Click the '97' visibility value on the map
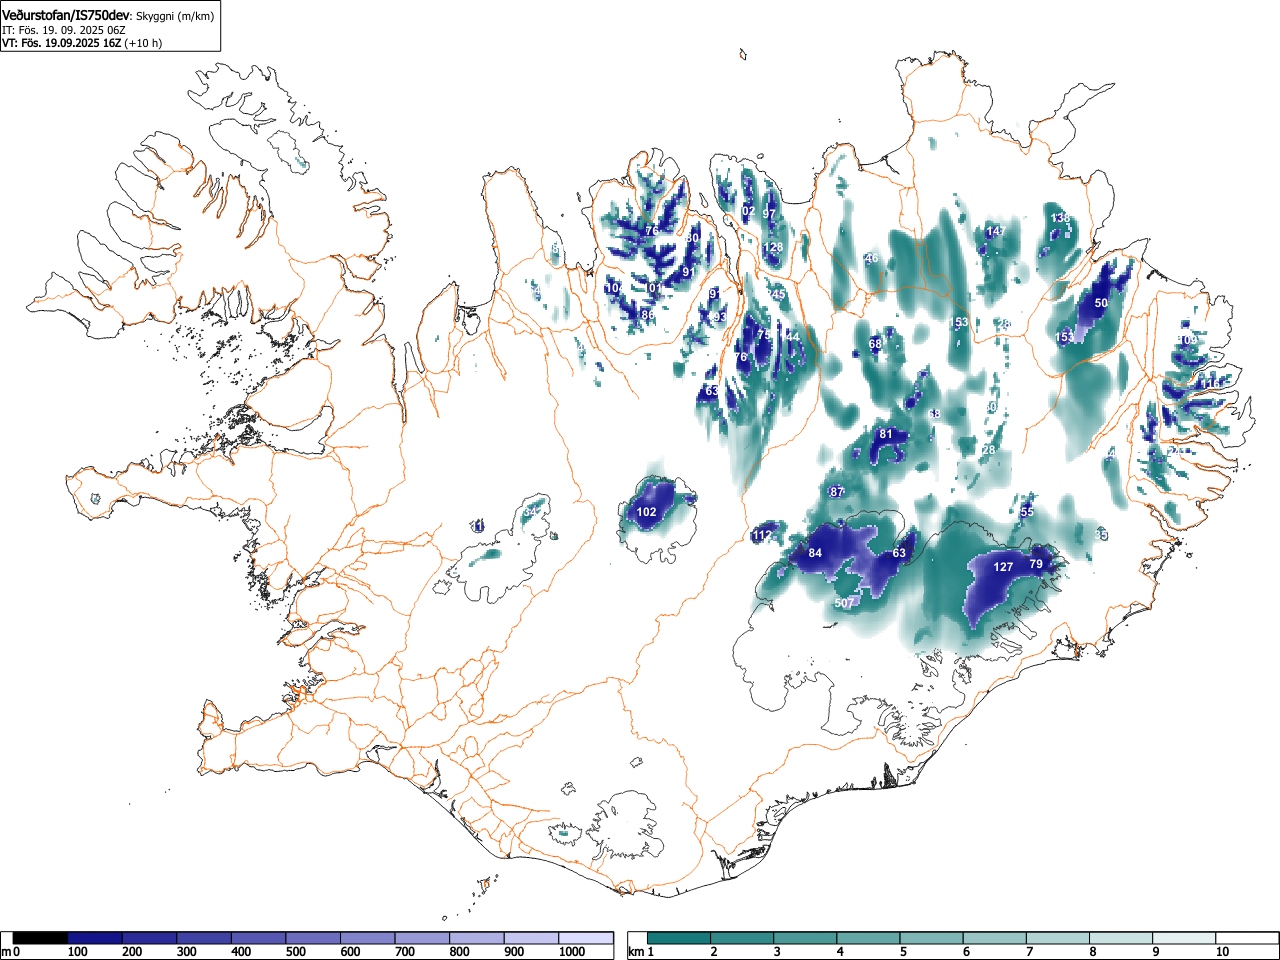This screenshot has height=960, width=1280. [769, 214]
